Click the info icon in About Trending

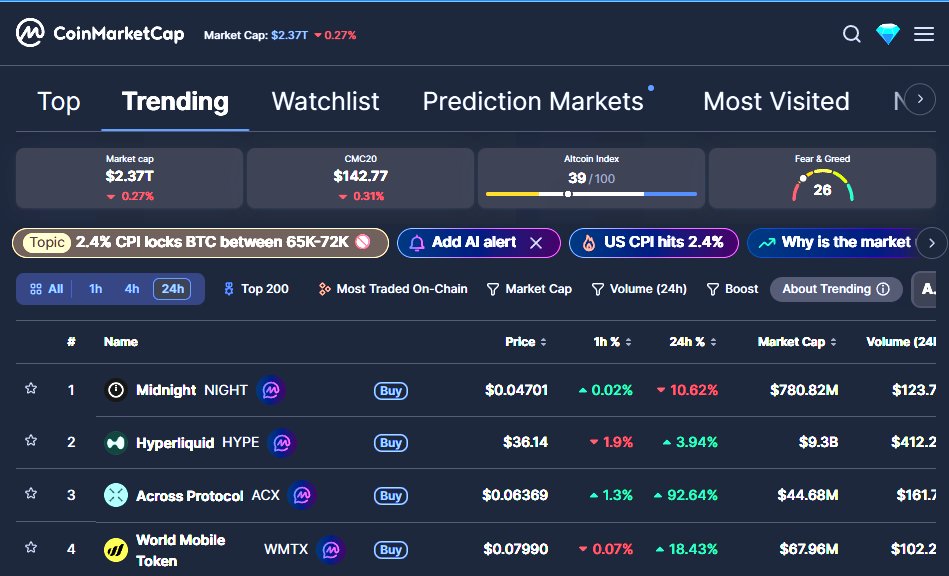[x=883, y=289]
